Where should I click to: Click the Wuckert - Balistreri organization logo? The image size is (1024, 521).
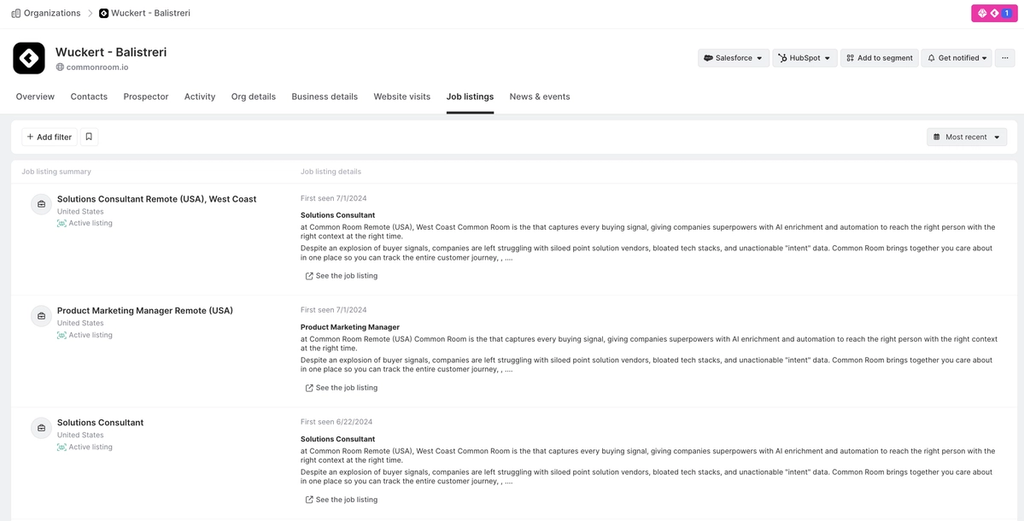click(29, 58)
